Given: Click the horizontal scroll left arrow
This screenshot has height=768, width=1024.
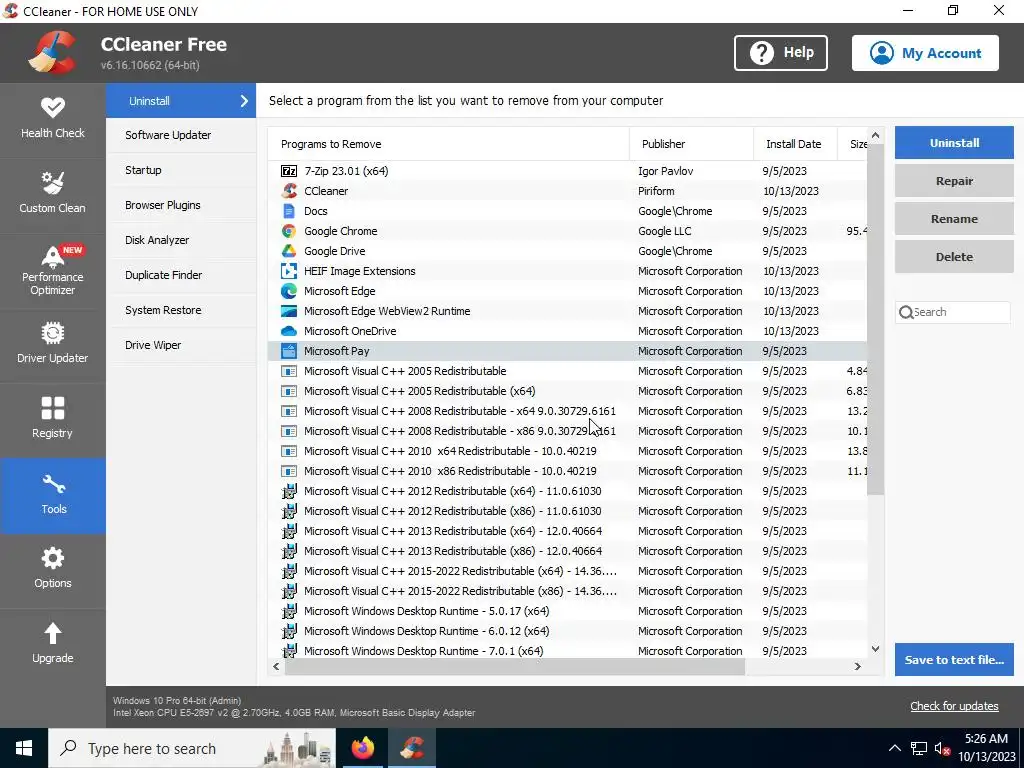Looking at the screenshot, I should click(276, 667).
